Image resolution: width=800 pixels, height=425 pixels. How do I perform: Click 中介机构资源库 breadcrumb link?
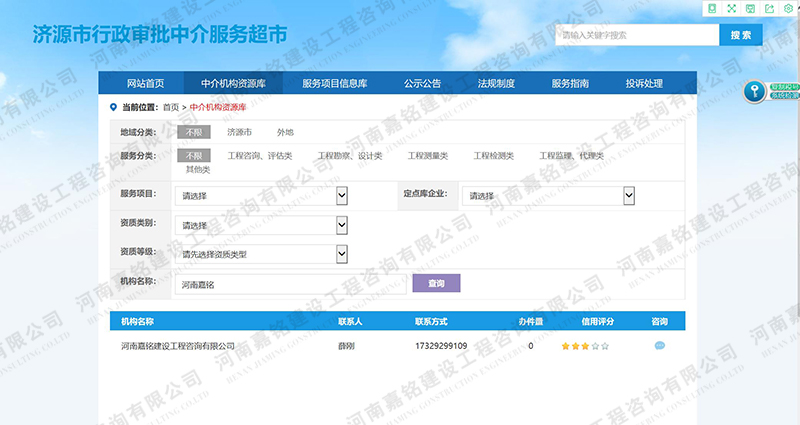[x=218, y=107]
